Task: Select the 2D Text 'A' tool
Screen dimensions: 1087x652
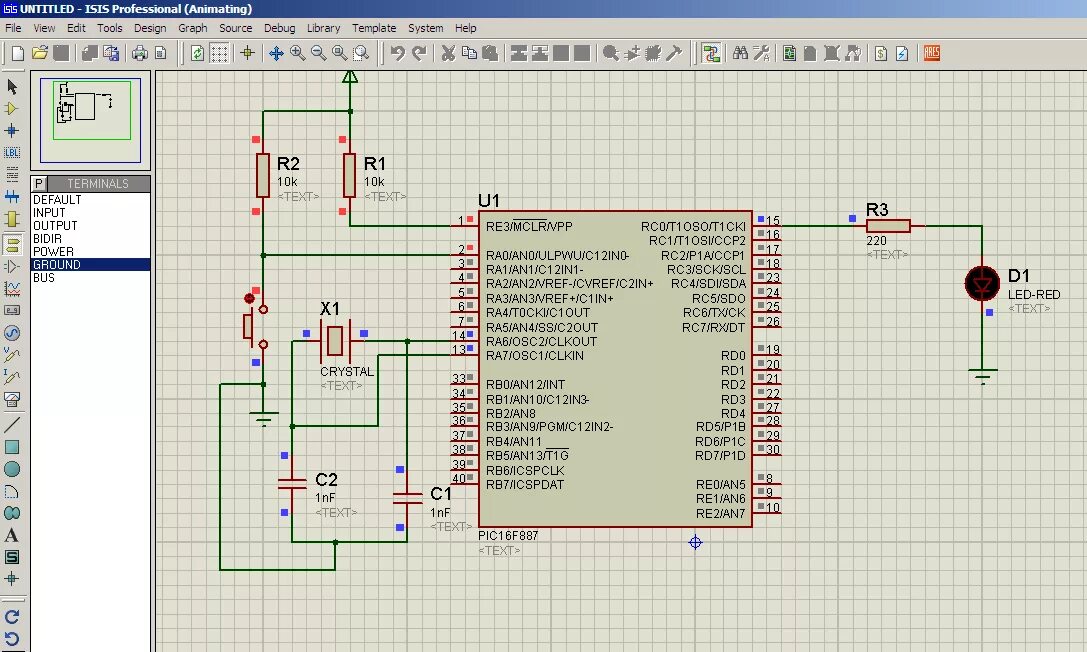Action: click(12, 535)
